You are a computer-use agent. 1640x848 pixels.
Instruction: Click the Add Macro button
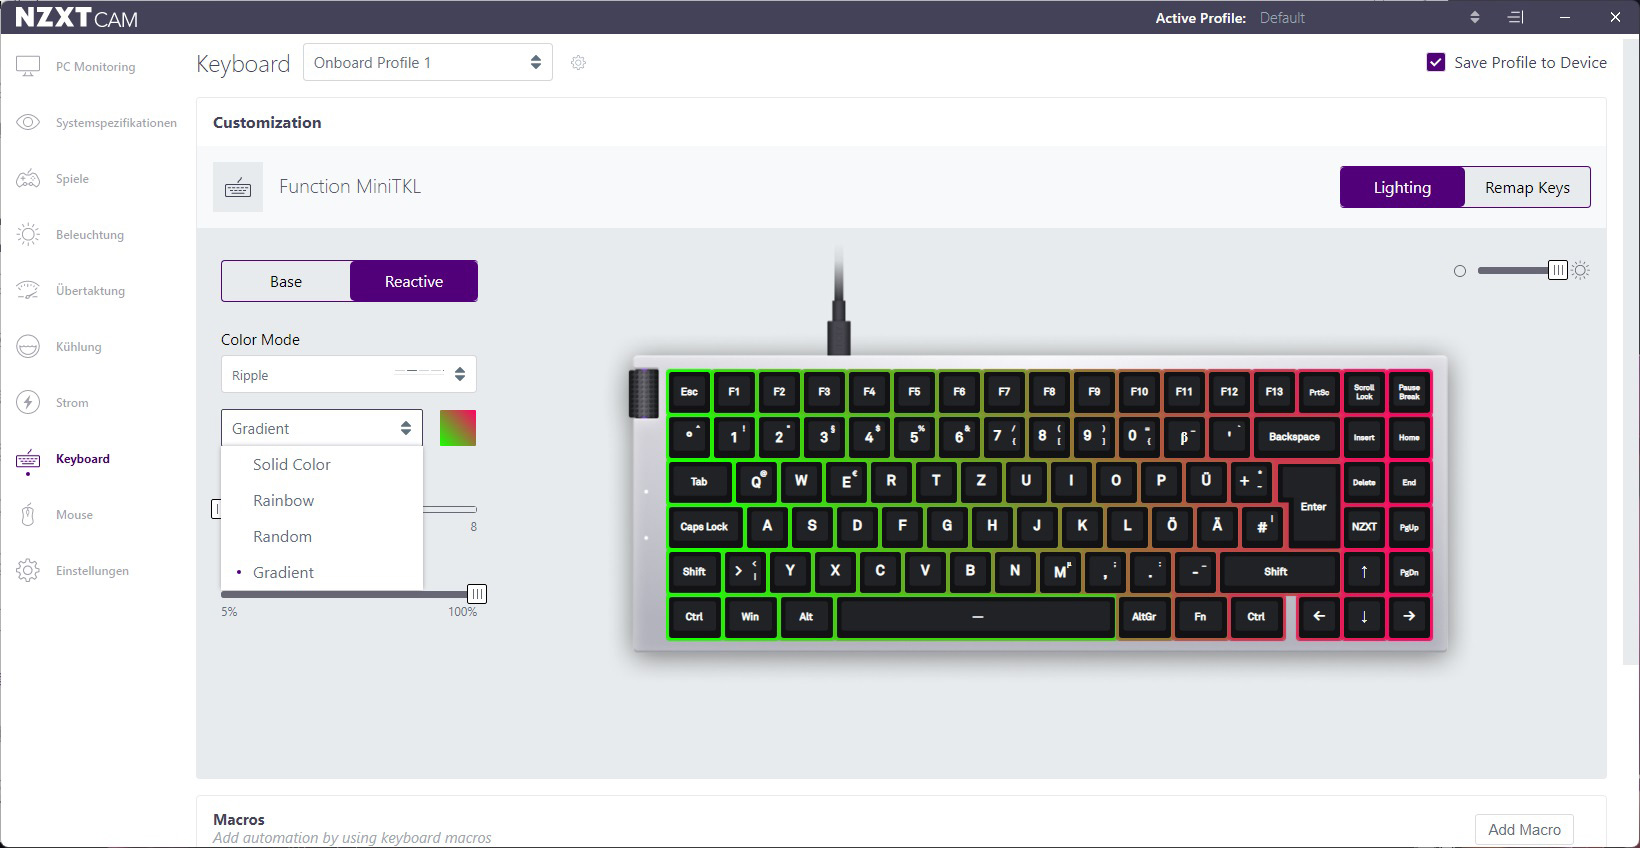point(1524,829)
